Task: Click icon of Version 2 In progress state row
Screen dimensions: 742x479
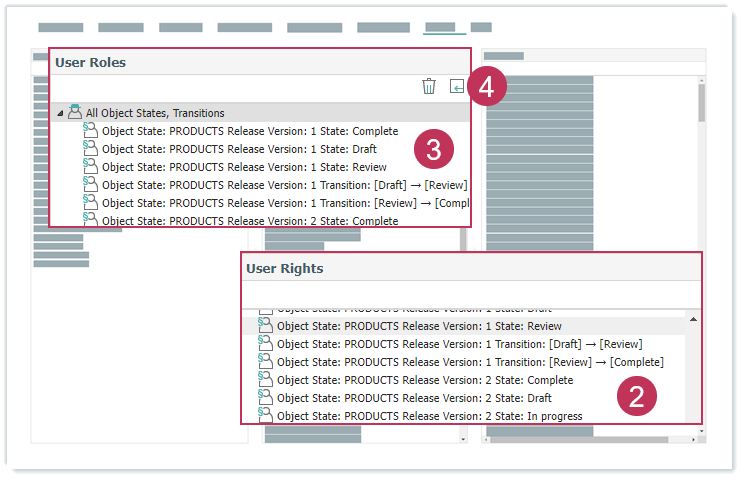Action: tap(265, 415)
